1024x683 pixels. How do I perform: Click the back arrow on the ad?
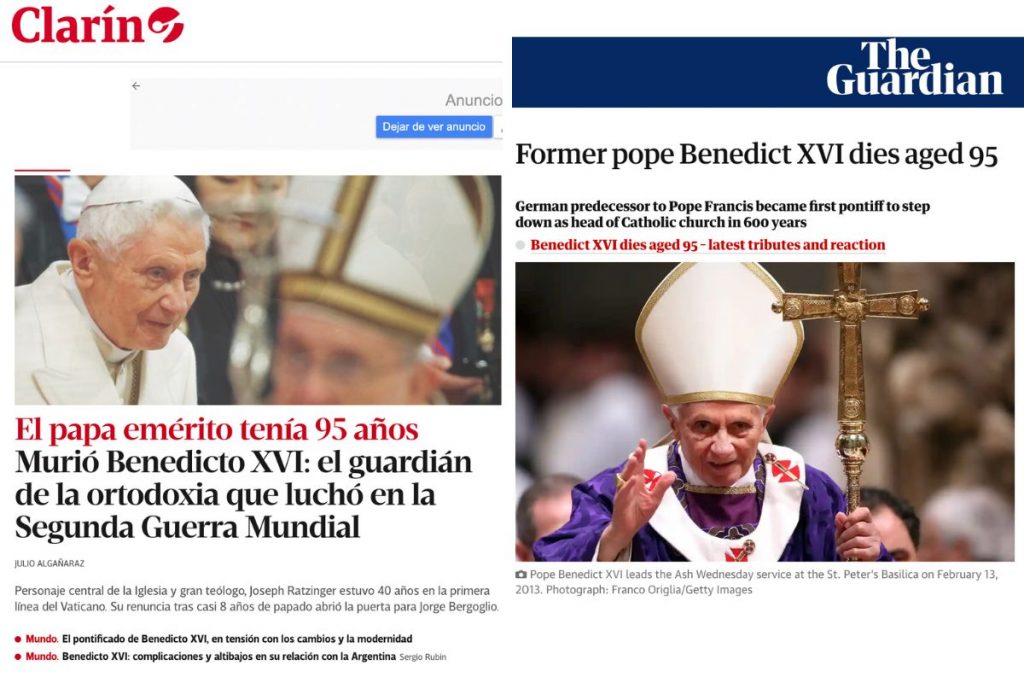coord(136,86)
